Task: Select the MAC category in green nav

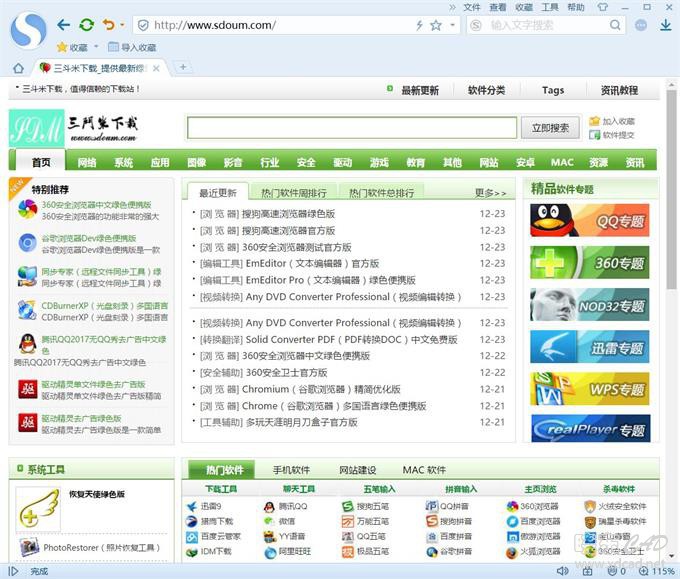Action: 562,163
